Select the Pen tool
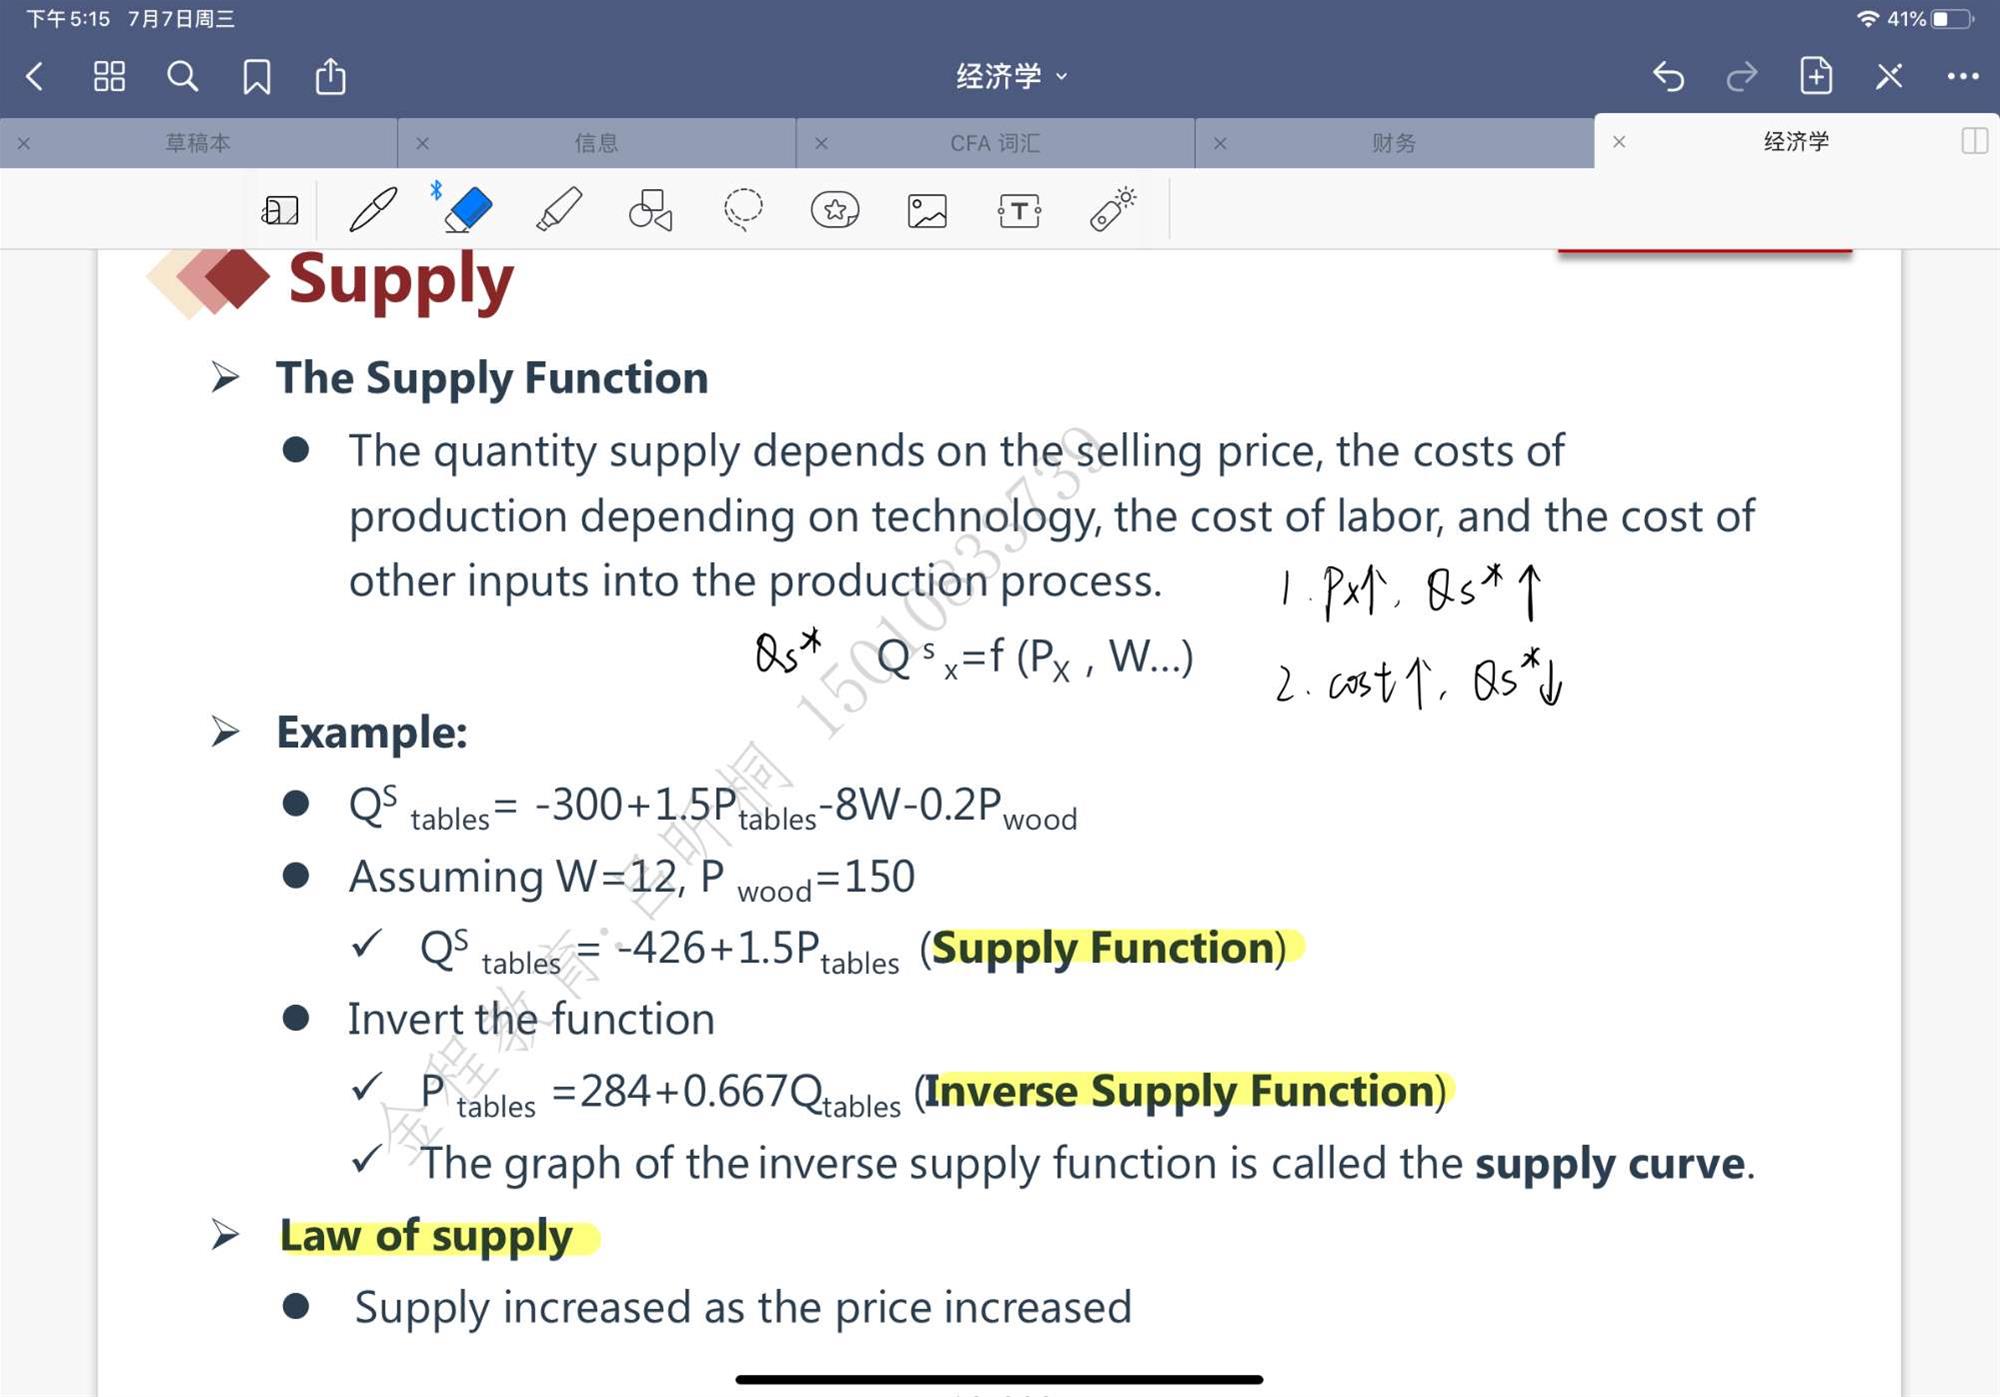2000x1397 pixels. 373,210
